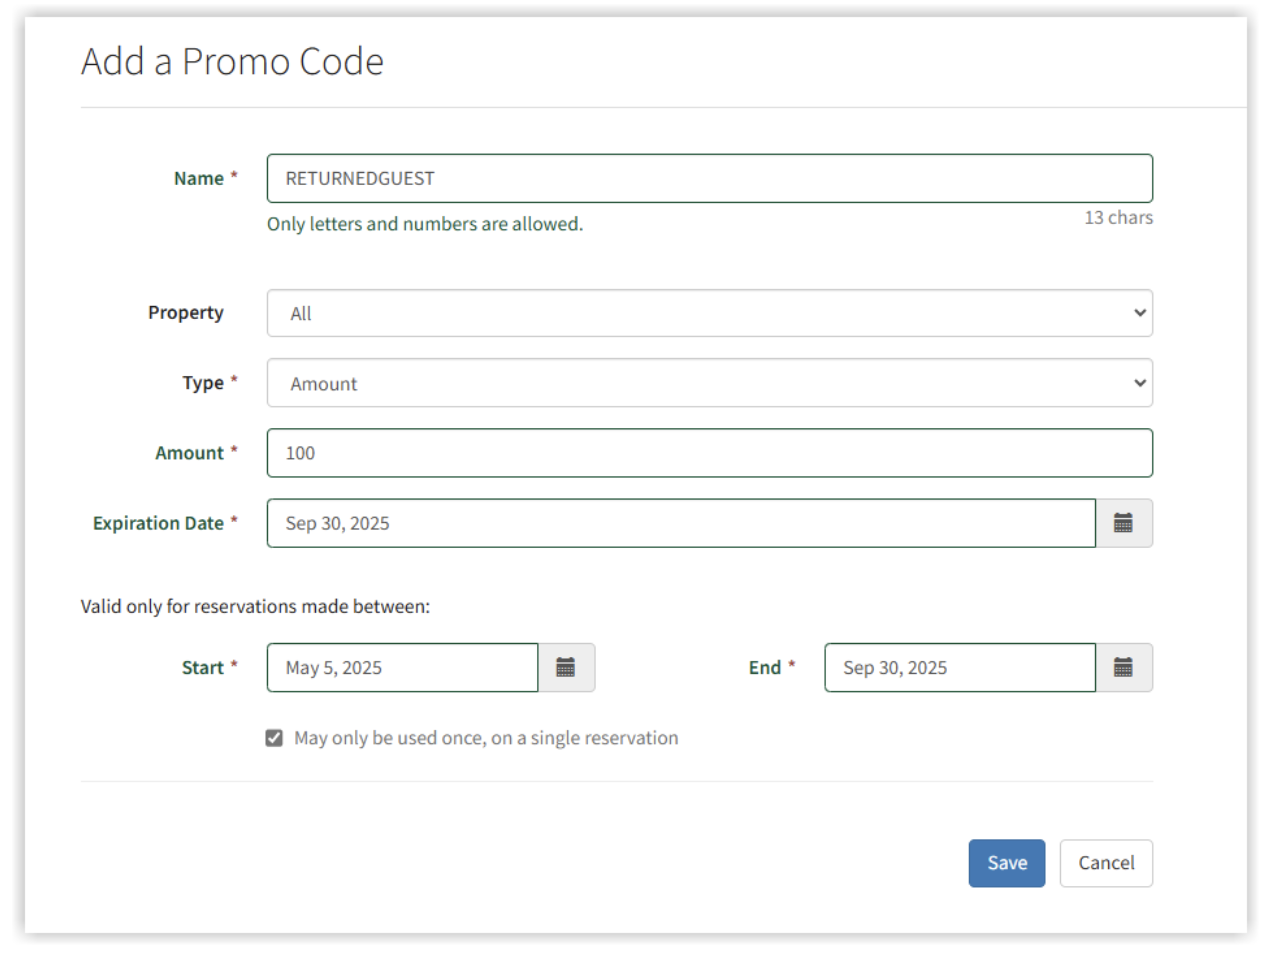The width and height of the screenshot is (1278, 956).
Task: Expand the Property selector chevron
Action: (1138, 313)
